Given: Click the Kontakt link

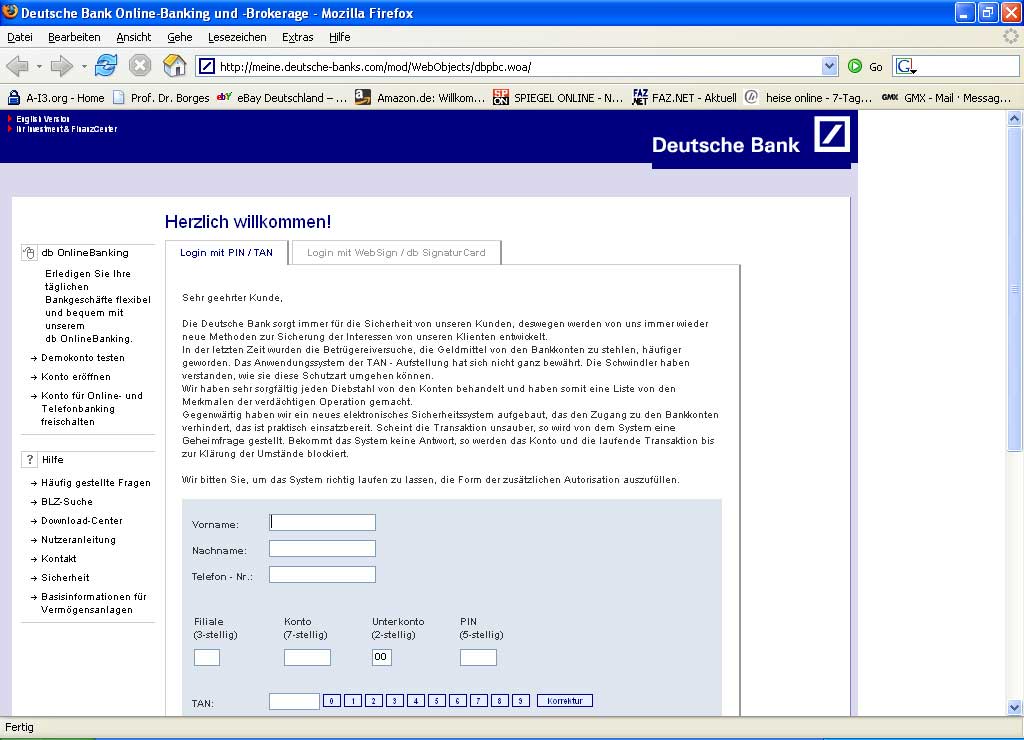Looking at the screenshot, I should tap(59, 558).
